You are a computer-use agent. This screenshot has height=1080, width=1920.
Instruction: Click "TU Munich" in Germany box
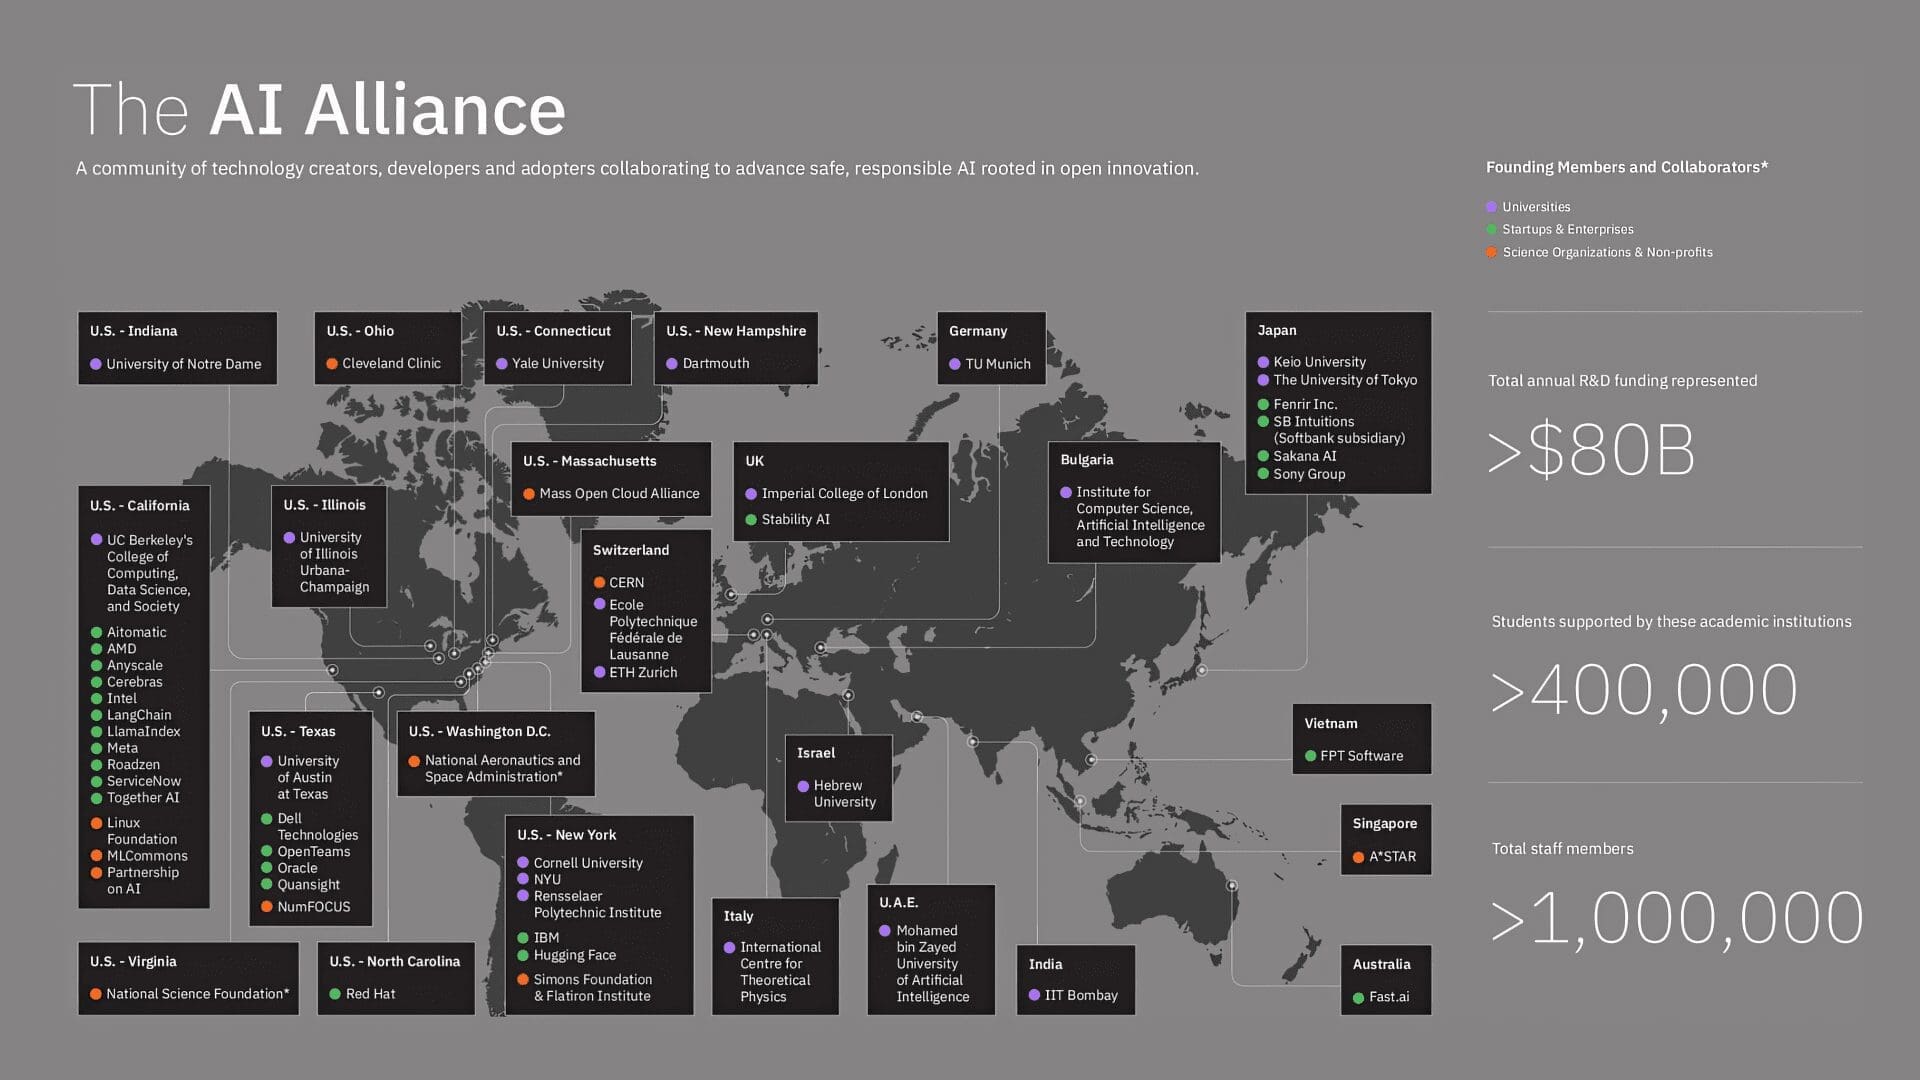pos(998,364)
